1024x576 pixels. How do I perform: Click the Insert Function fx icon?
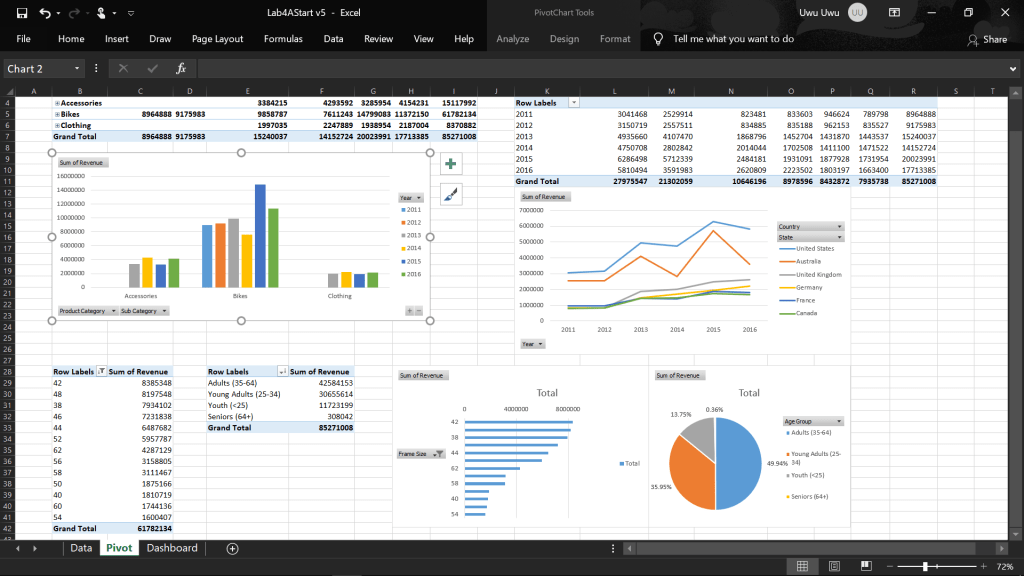point(181,68)
